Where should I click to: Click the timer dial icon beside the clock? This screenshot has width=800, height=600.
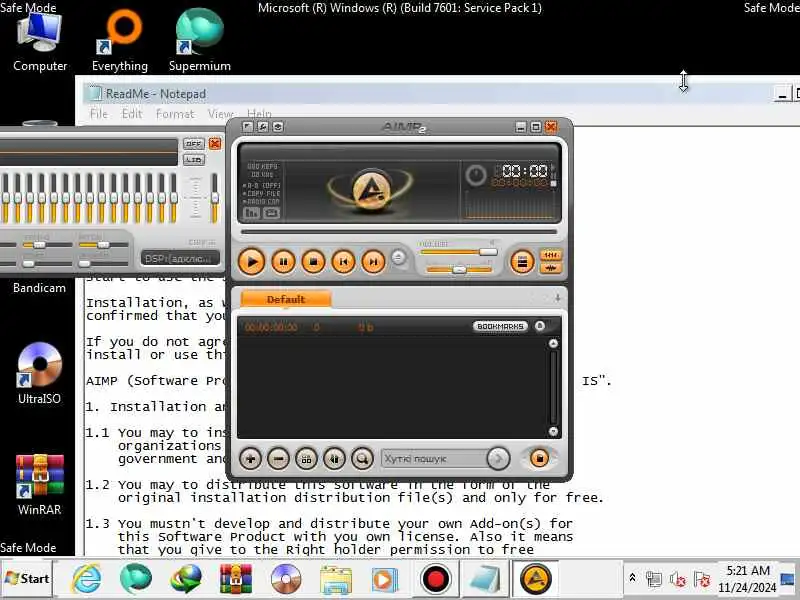476,175
